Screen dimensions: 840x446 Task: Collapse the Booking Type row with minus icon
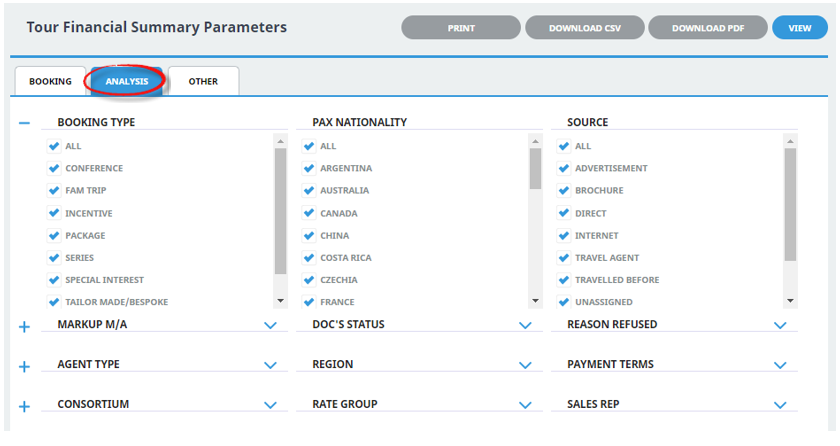[25, 124]
